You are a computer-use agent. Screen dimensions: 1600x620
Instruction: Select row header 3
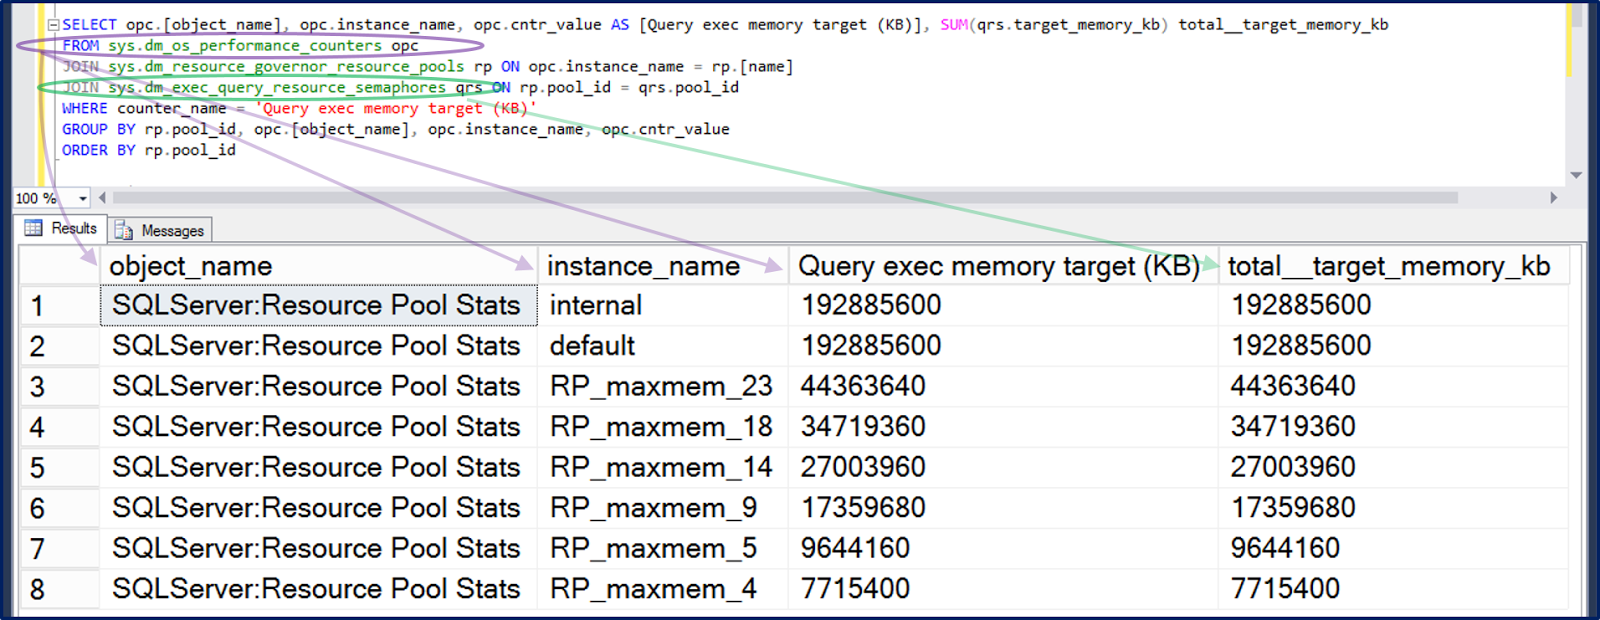pos(60,386)
